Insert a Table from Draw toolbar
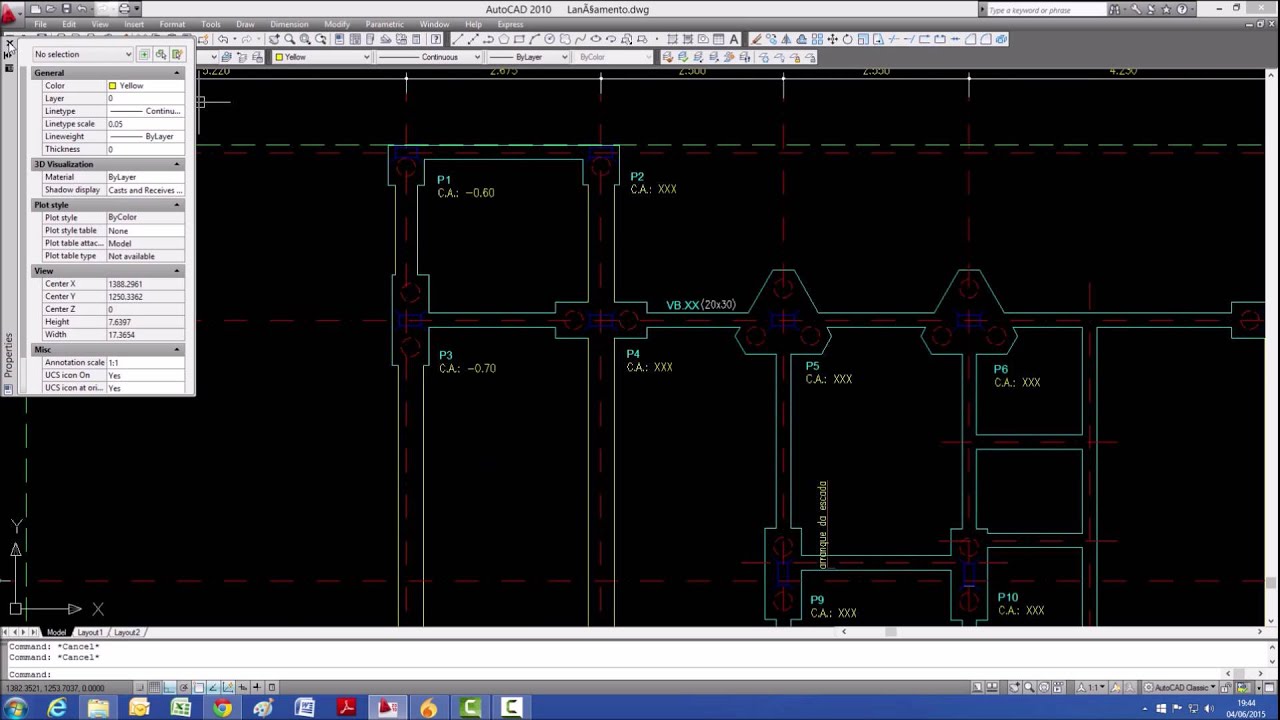 click(719, 39)
